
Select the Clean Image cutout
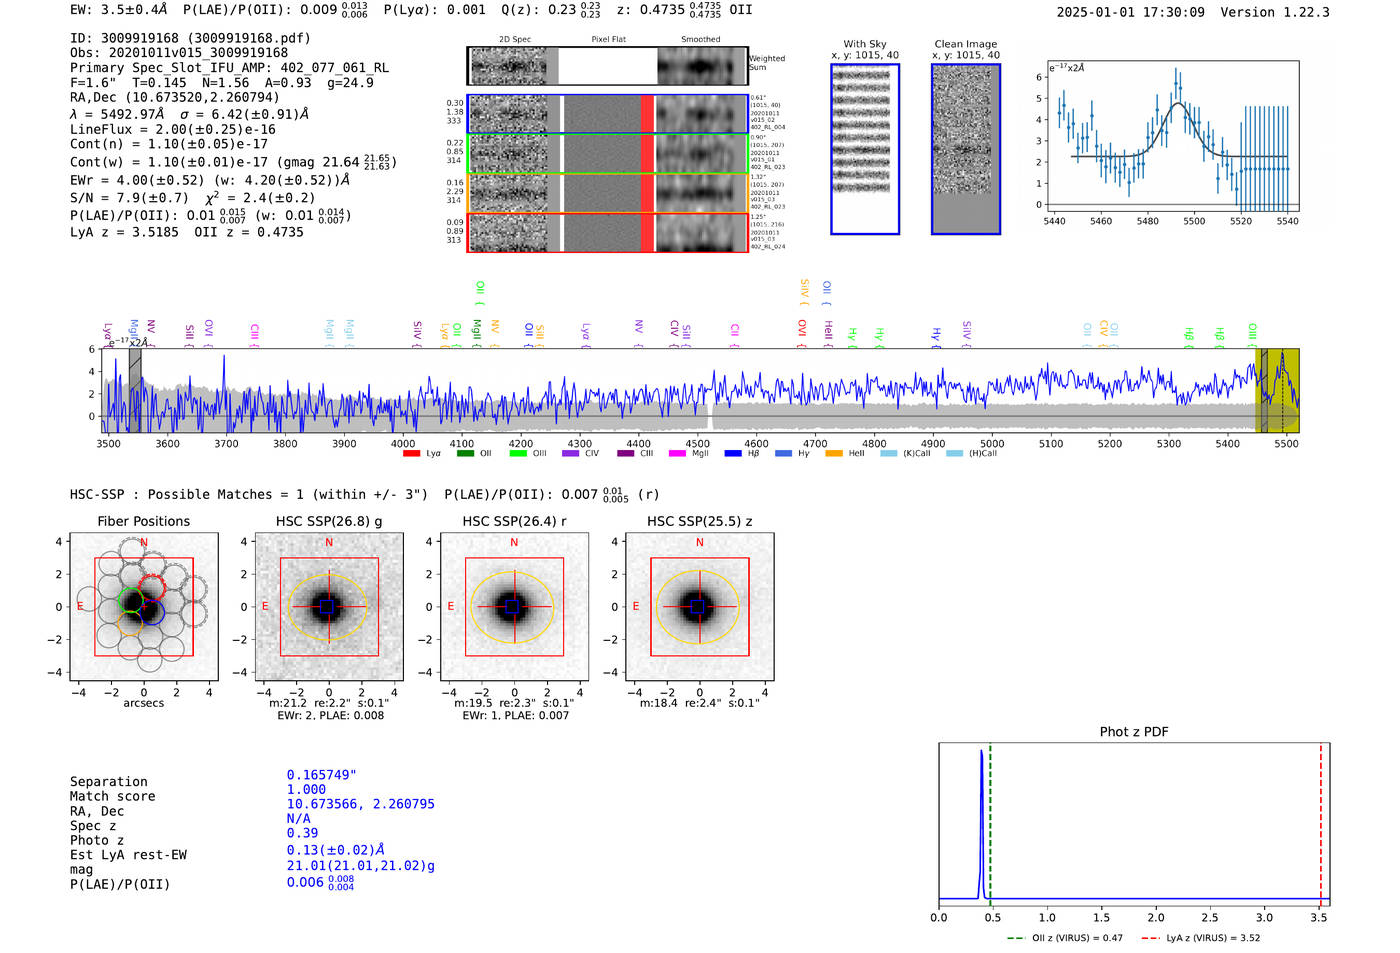coord(966,149)
